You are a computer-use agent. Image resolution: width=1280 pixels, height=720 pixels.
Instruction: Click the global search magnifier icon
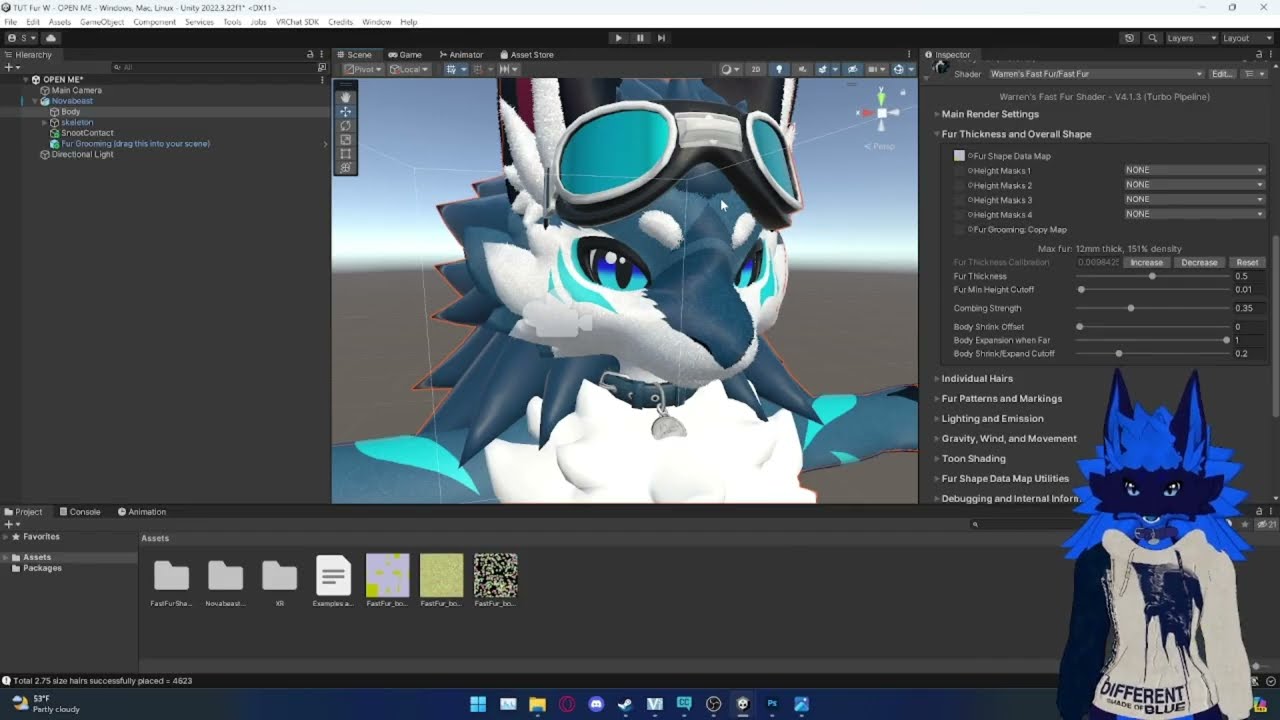point(1152,38)
